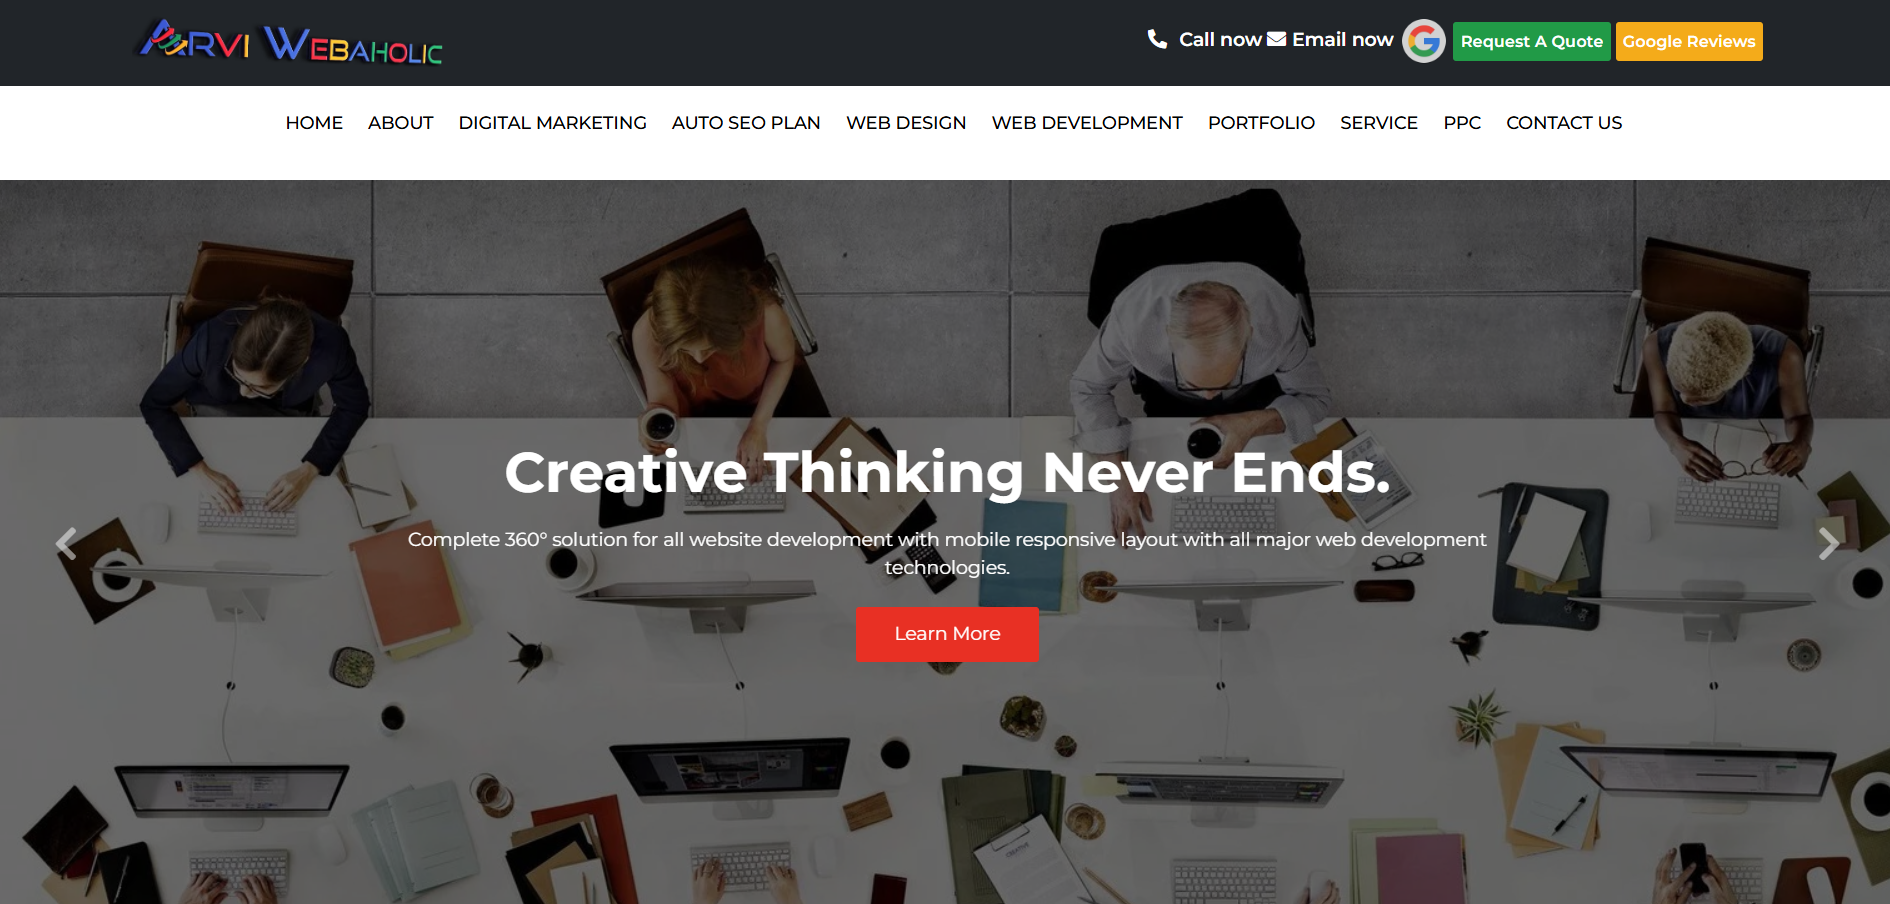
Task: Select PPC in the navigation bar
Action: pyautogui.click(x=1462, y=123)
